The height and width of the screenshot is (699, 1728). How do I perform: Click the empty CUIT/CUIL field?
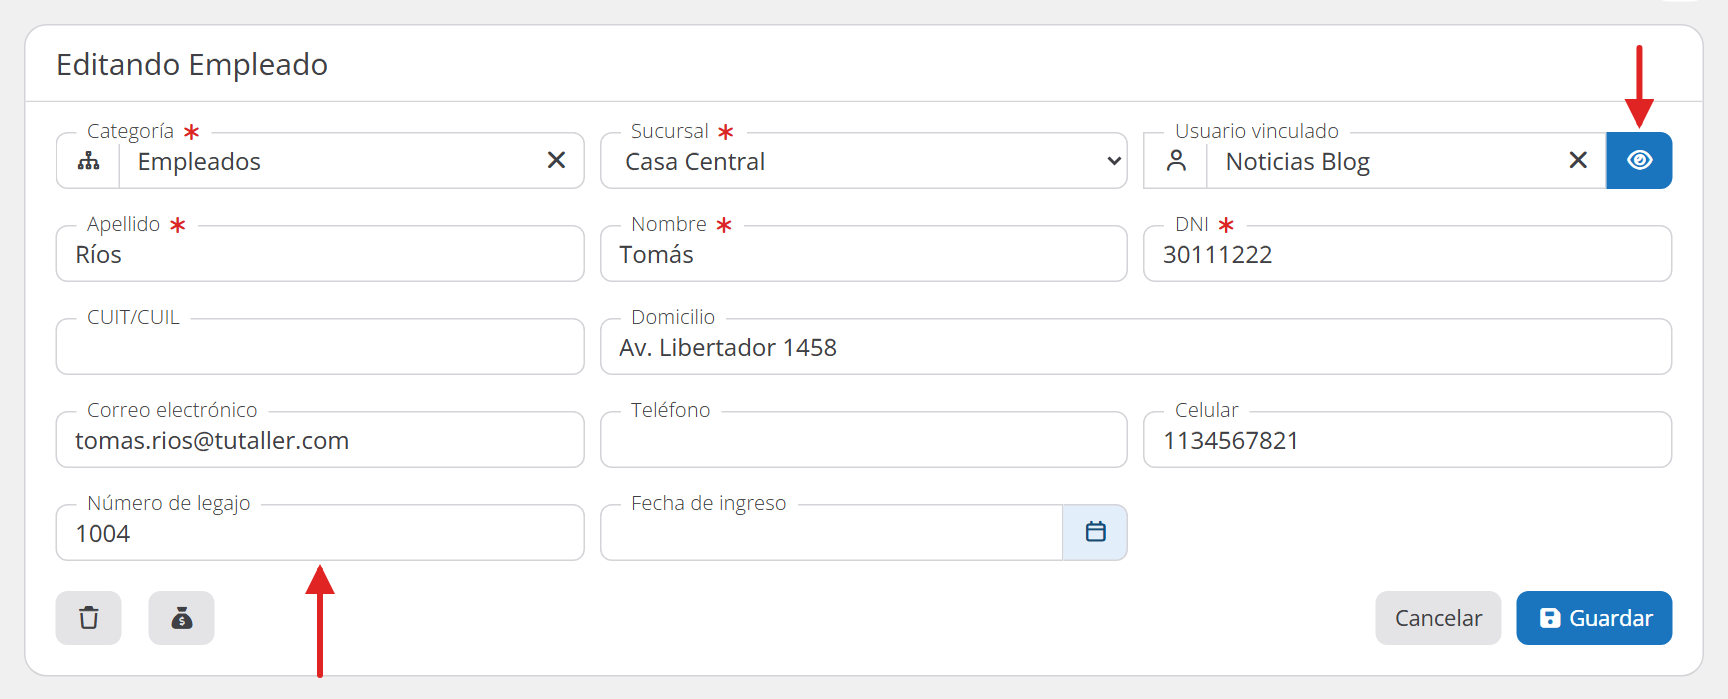coord(320,347)
